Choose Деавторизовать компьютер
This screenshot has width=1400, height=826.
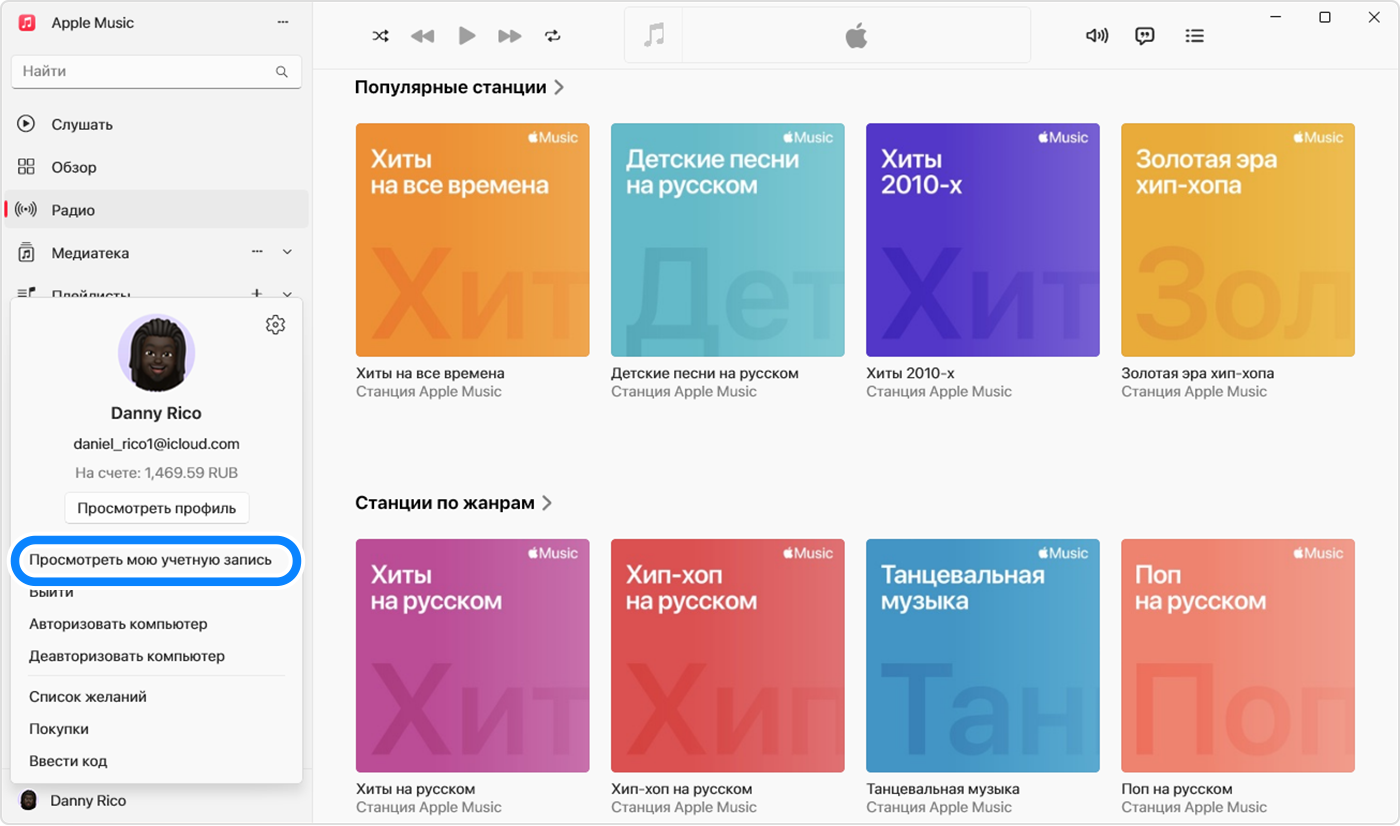point(127,656)
